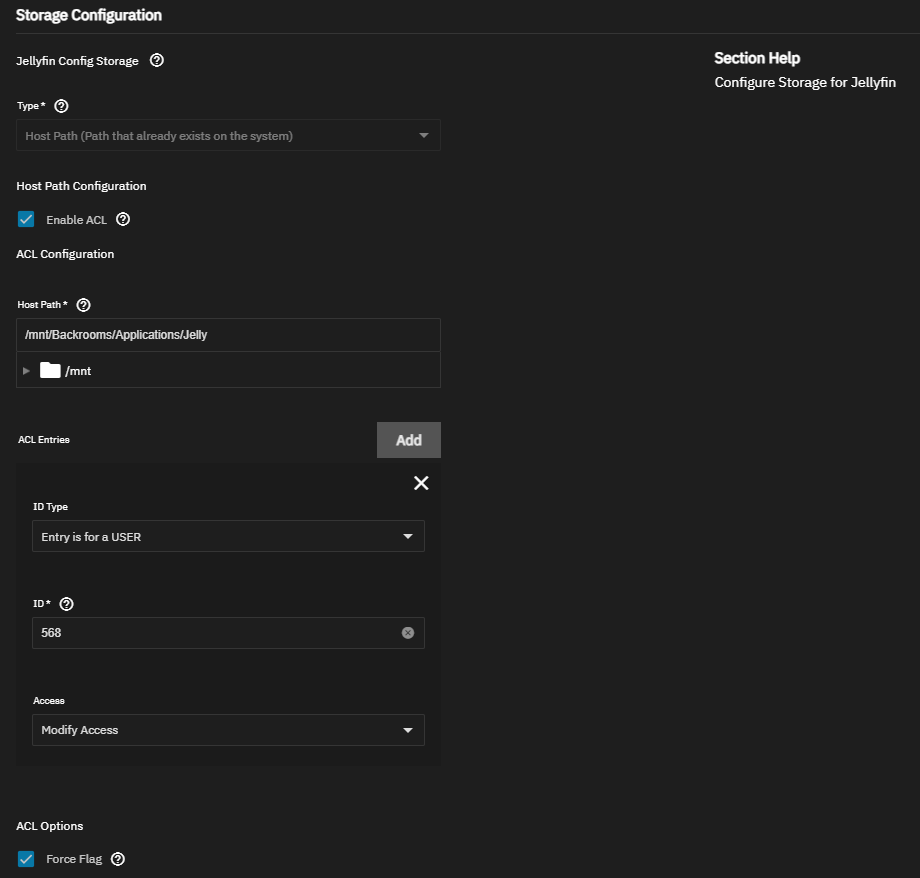Click the help icon beside Type label

[61, 106]
